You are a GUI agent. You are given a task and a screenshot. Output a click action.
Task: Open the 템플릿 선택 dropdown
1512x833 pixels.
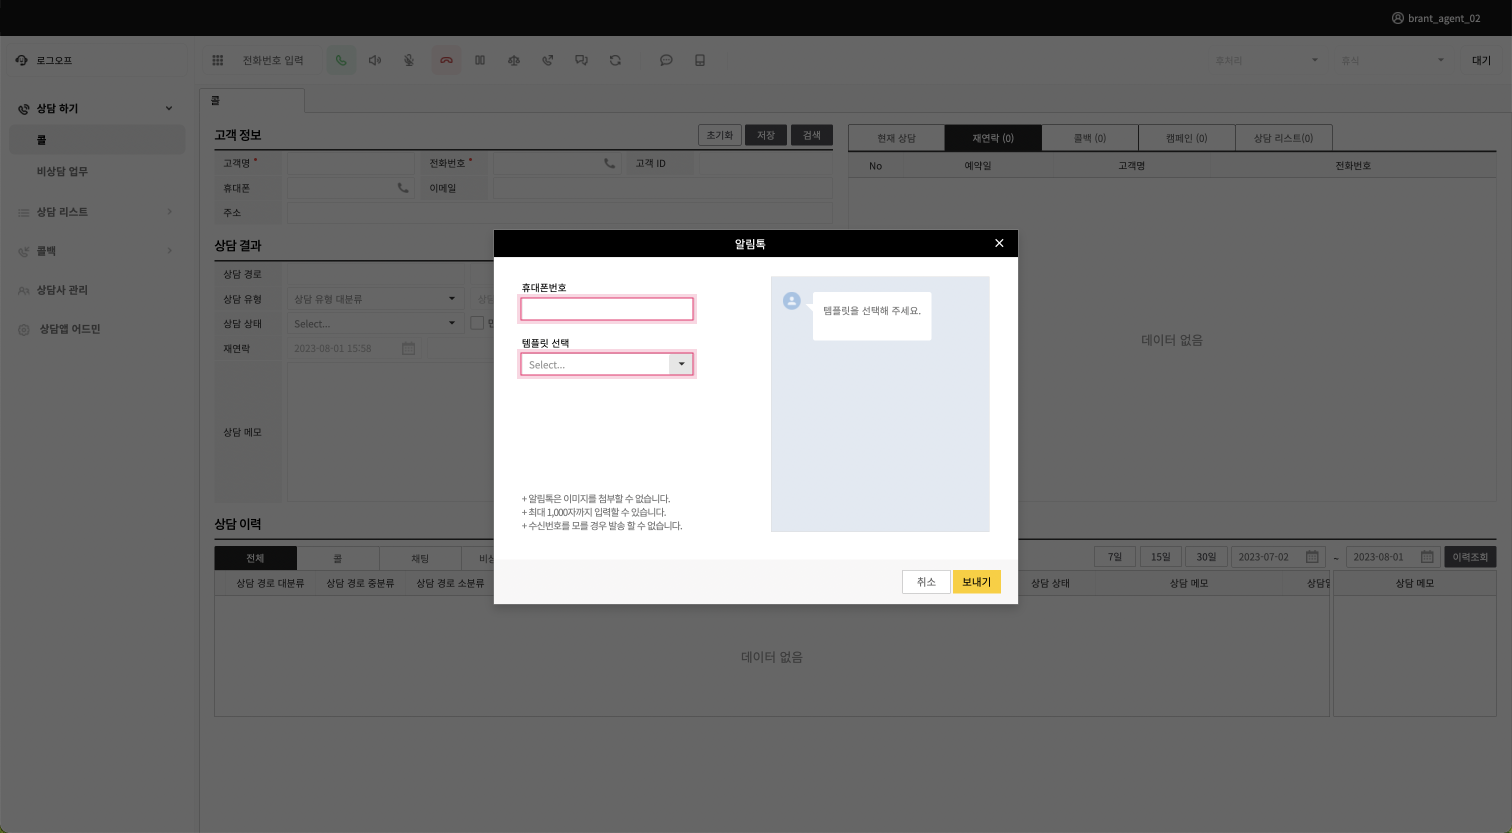pos(606,365)
